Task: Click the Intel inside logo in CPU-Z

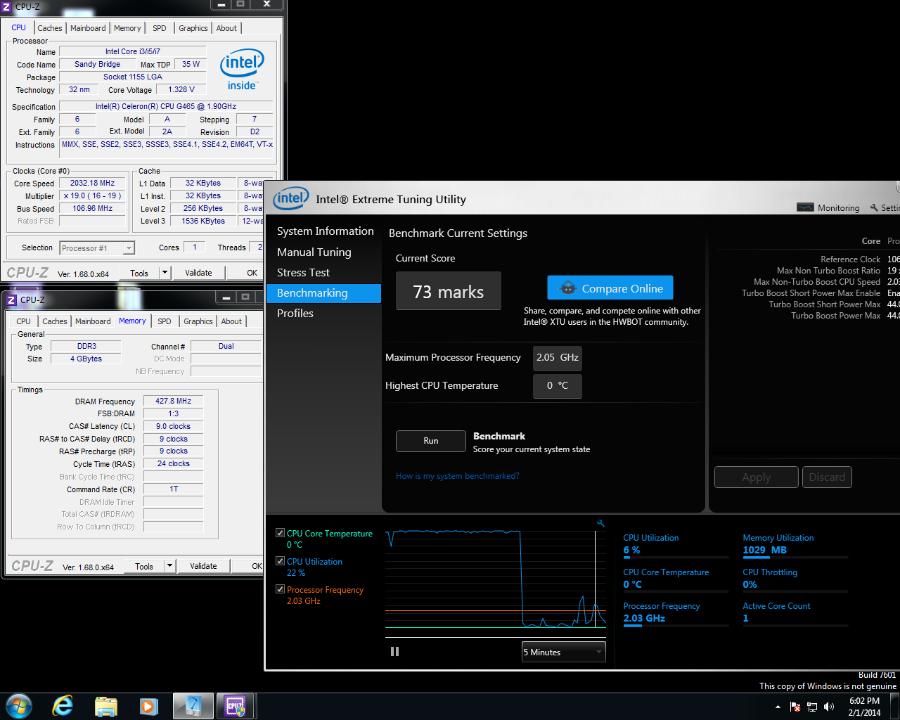Action: point(242,69)
